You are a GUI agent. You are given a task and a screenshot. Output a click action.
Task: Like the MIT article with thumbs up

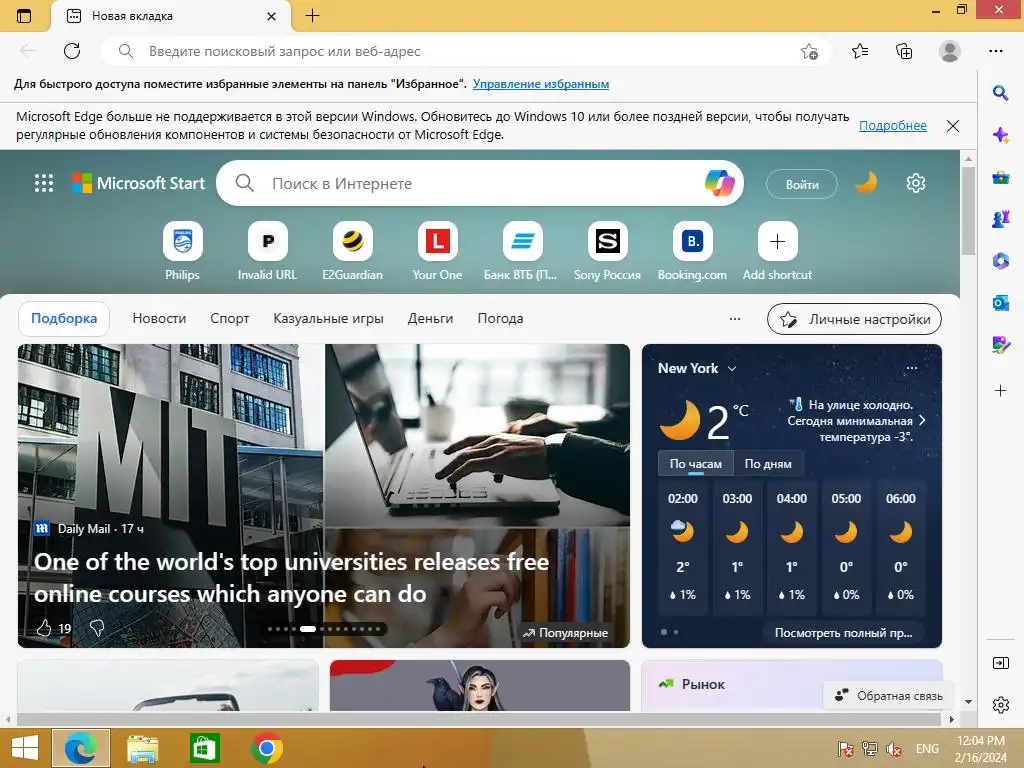point(44,628)
